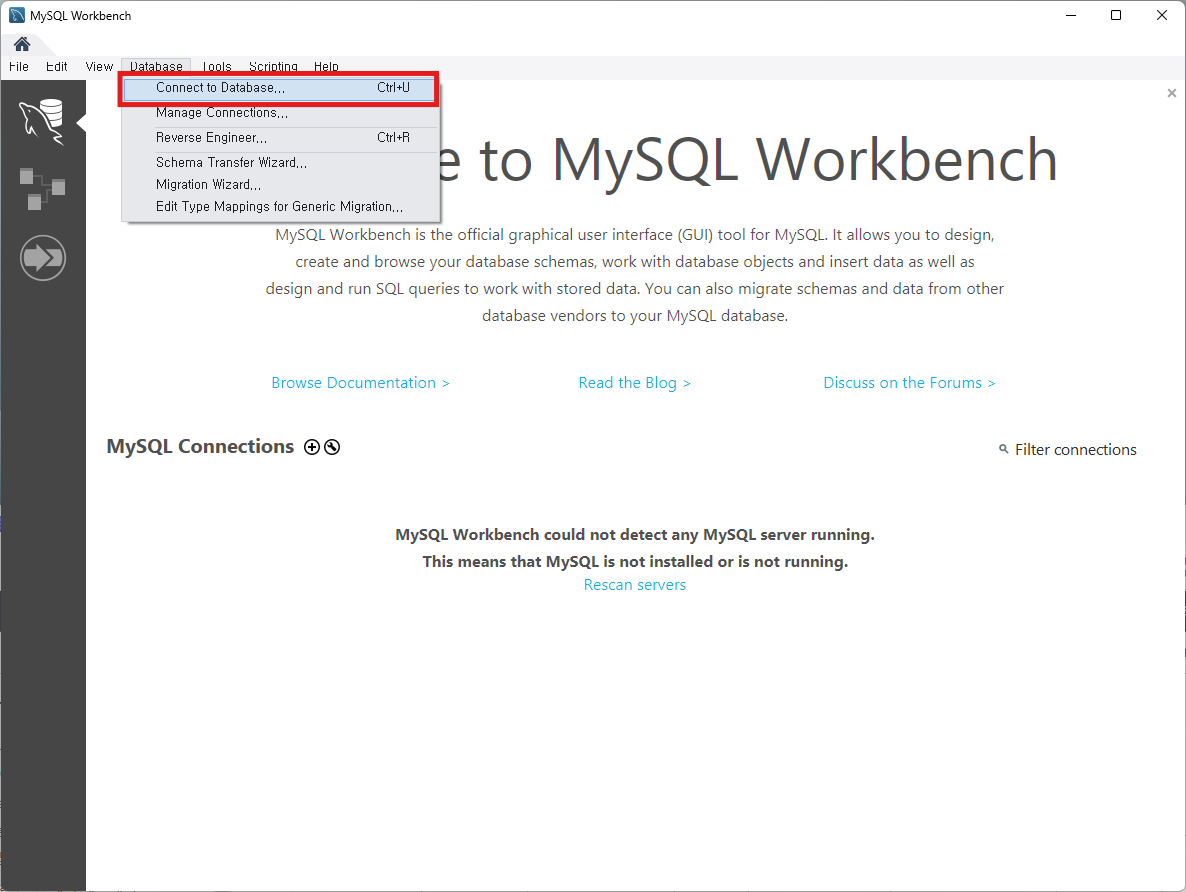The height and width of the screenshot is (892, 1186).
Task: Maximize the MySQL Workbench window
Action: point(1116,15)
